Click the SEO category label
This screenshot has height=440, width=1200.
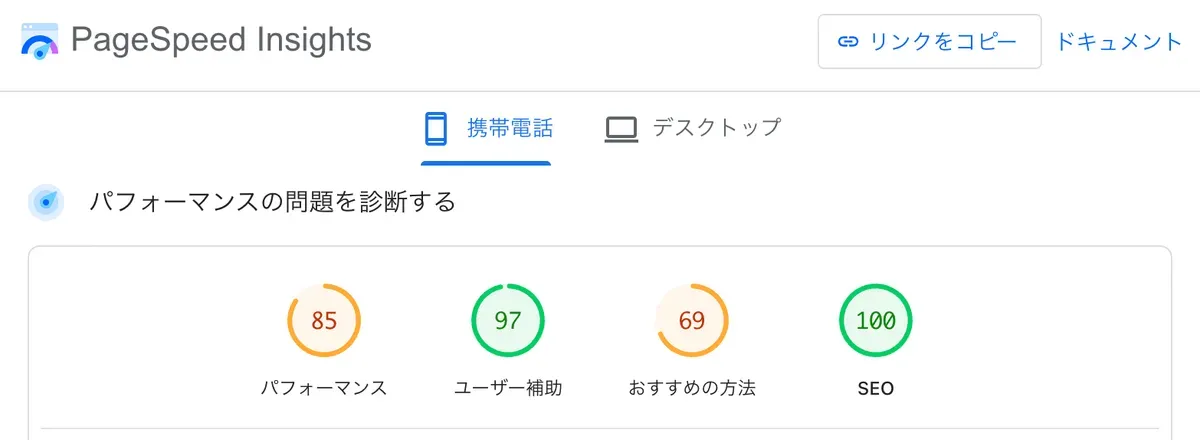coord(876,388)
